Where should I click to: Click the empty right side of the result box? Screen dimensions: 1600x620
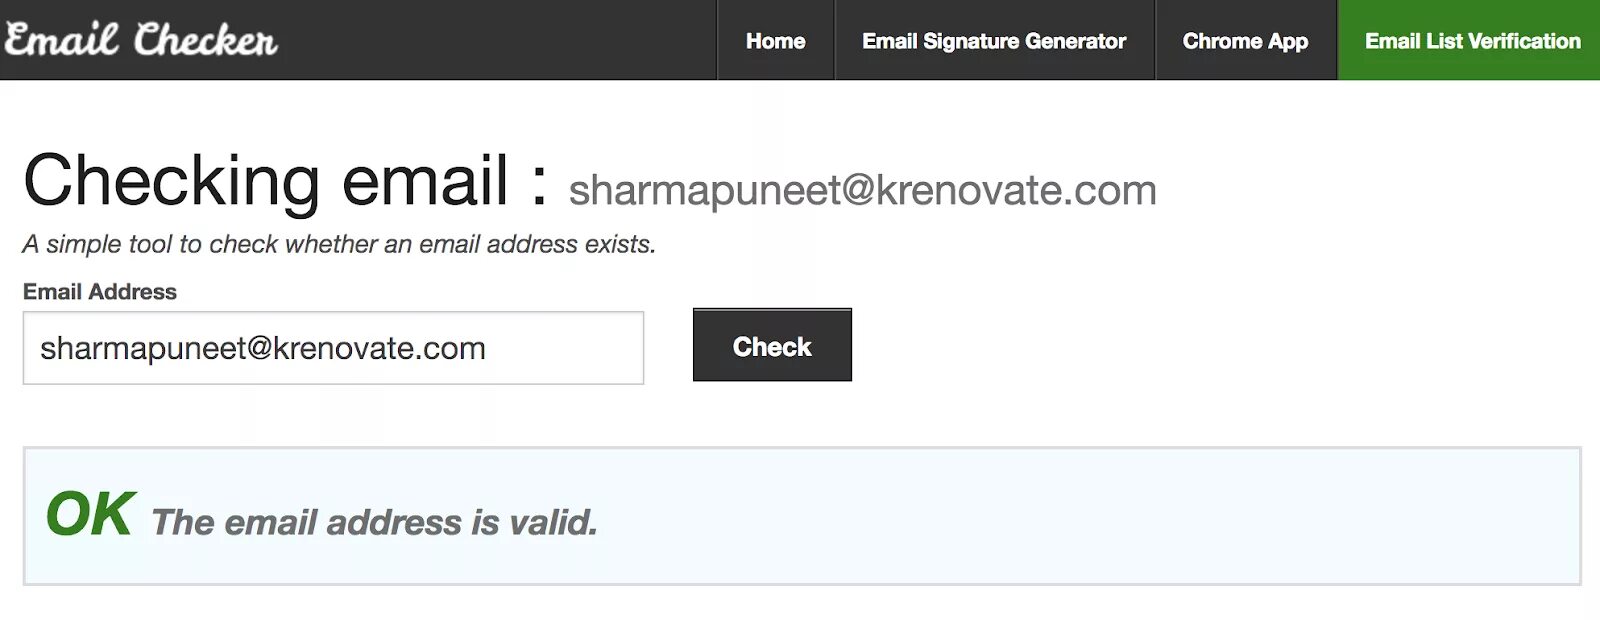[x=1200, y=516]
